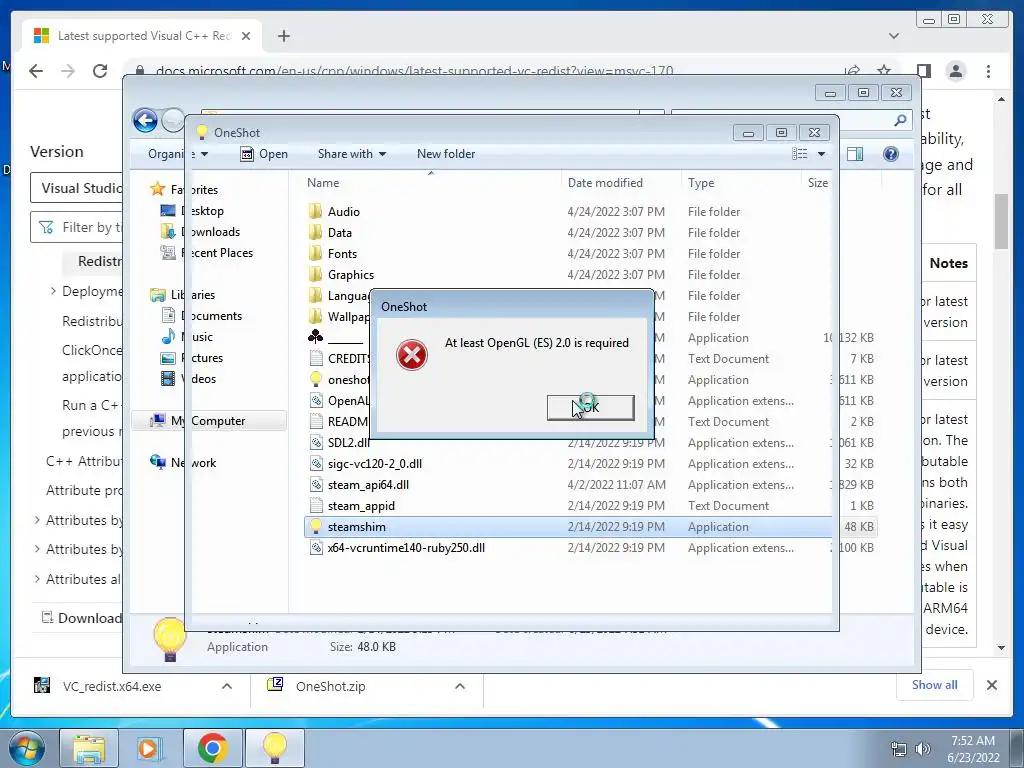Sort by Size column
1024x768 pixels.
(x=817, y=183)
